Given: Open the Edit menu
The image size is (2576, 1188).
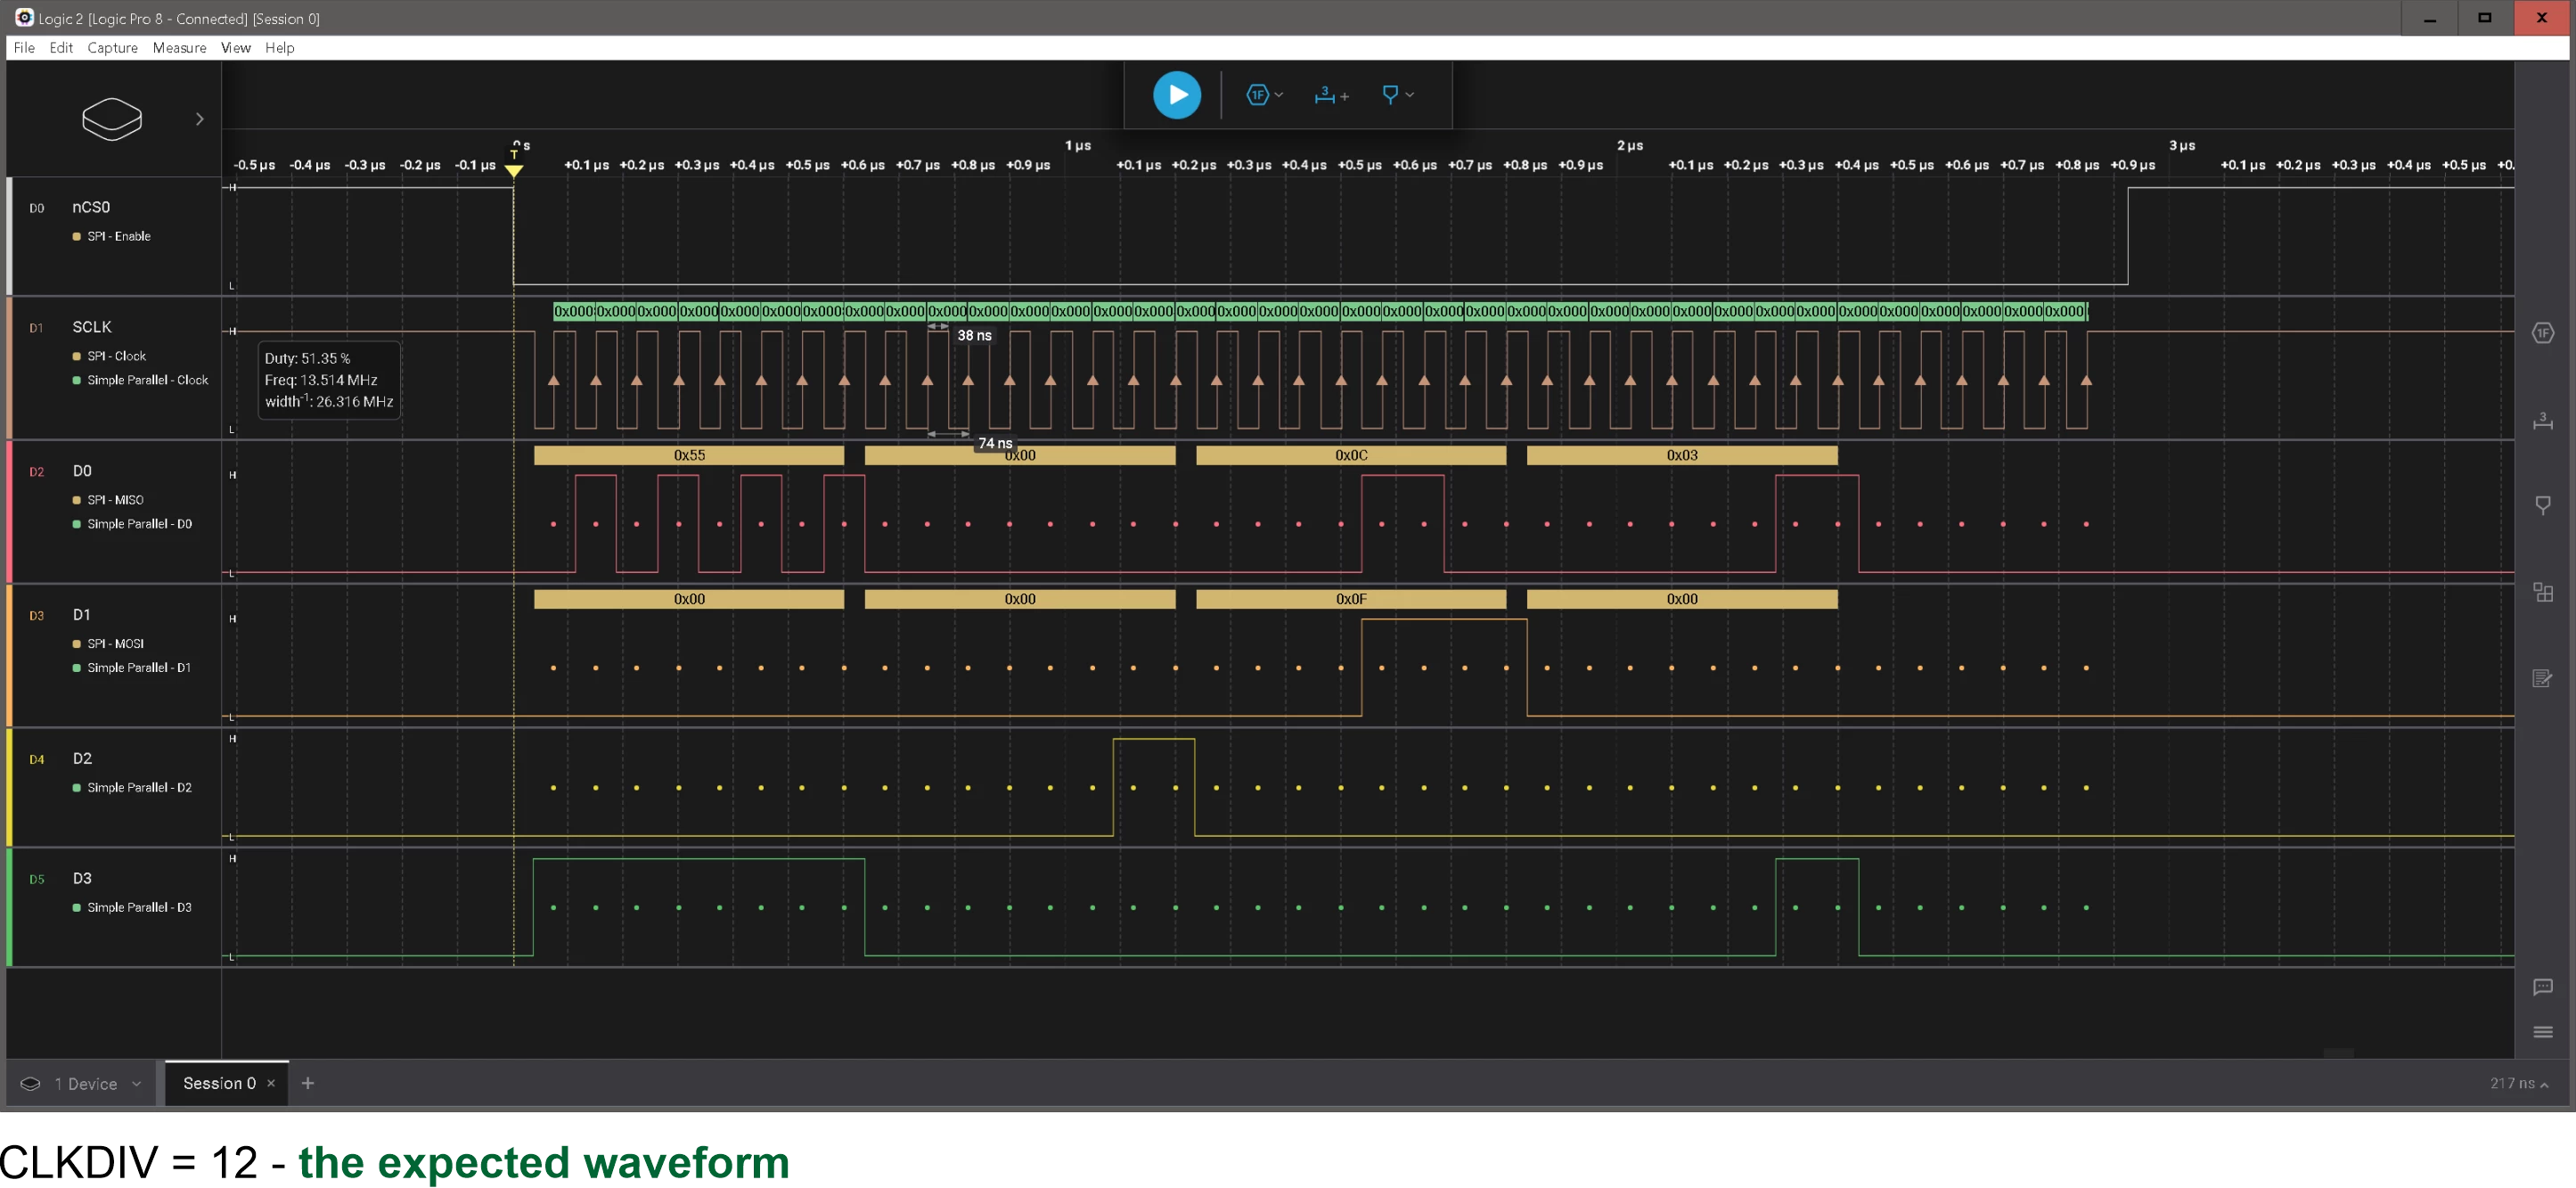Looking at the screenshot, I should click(61, 48).
